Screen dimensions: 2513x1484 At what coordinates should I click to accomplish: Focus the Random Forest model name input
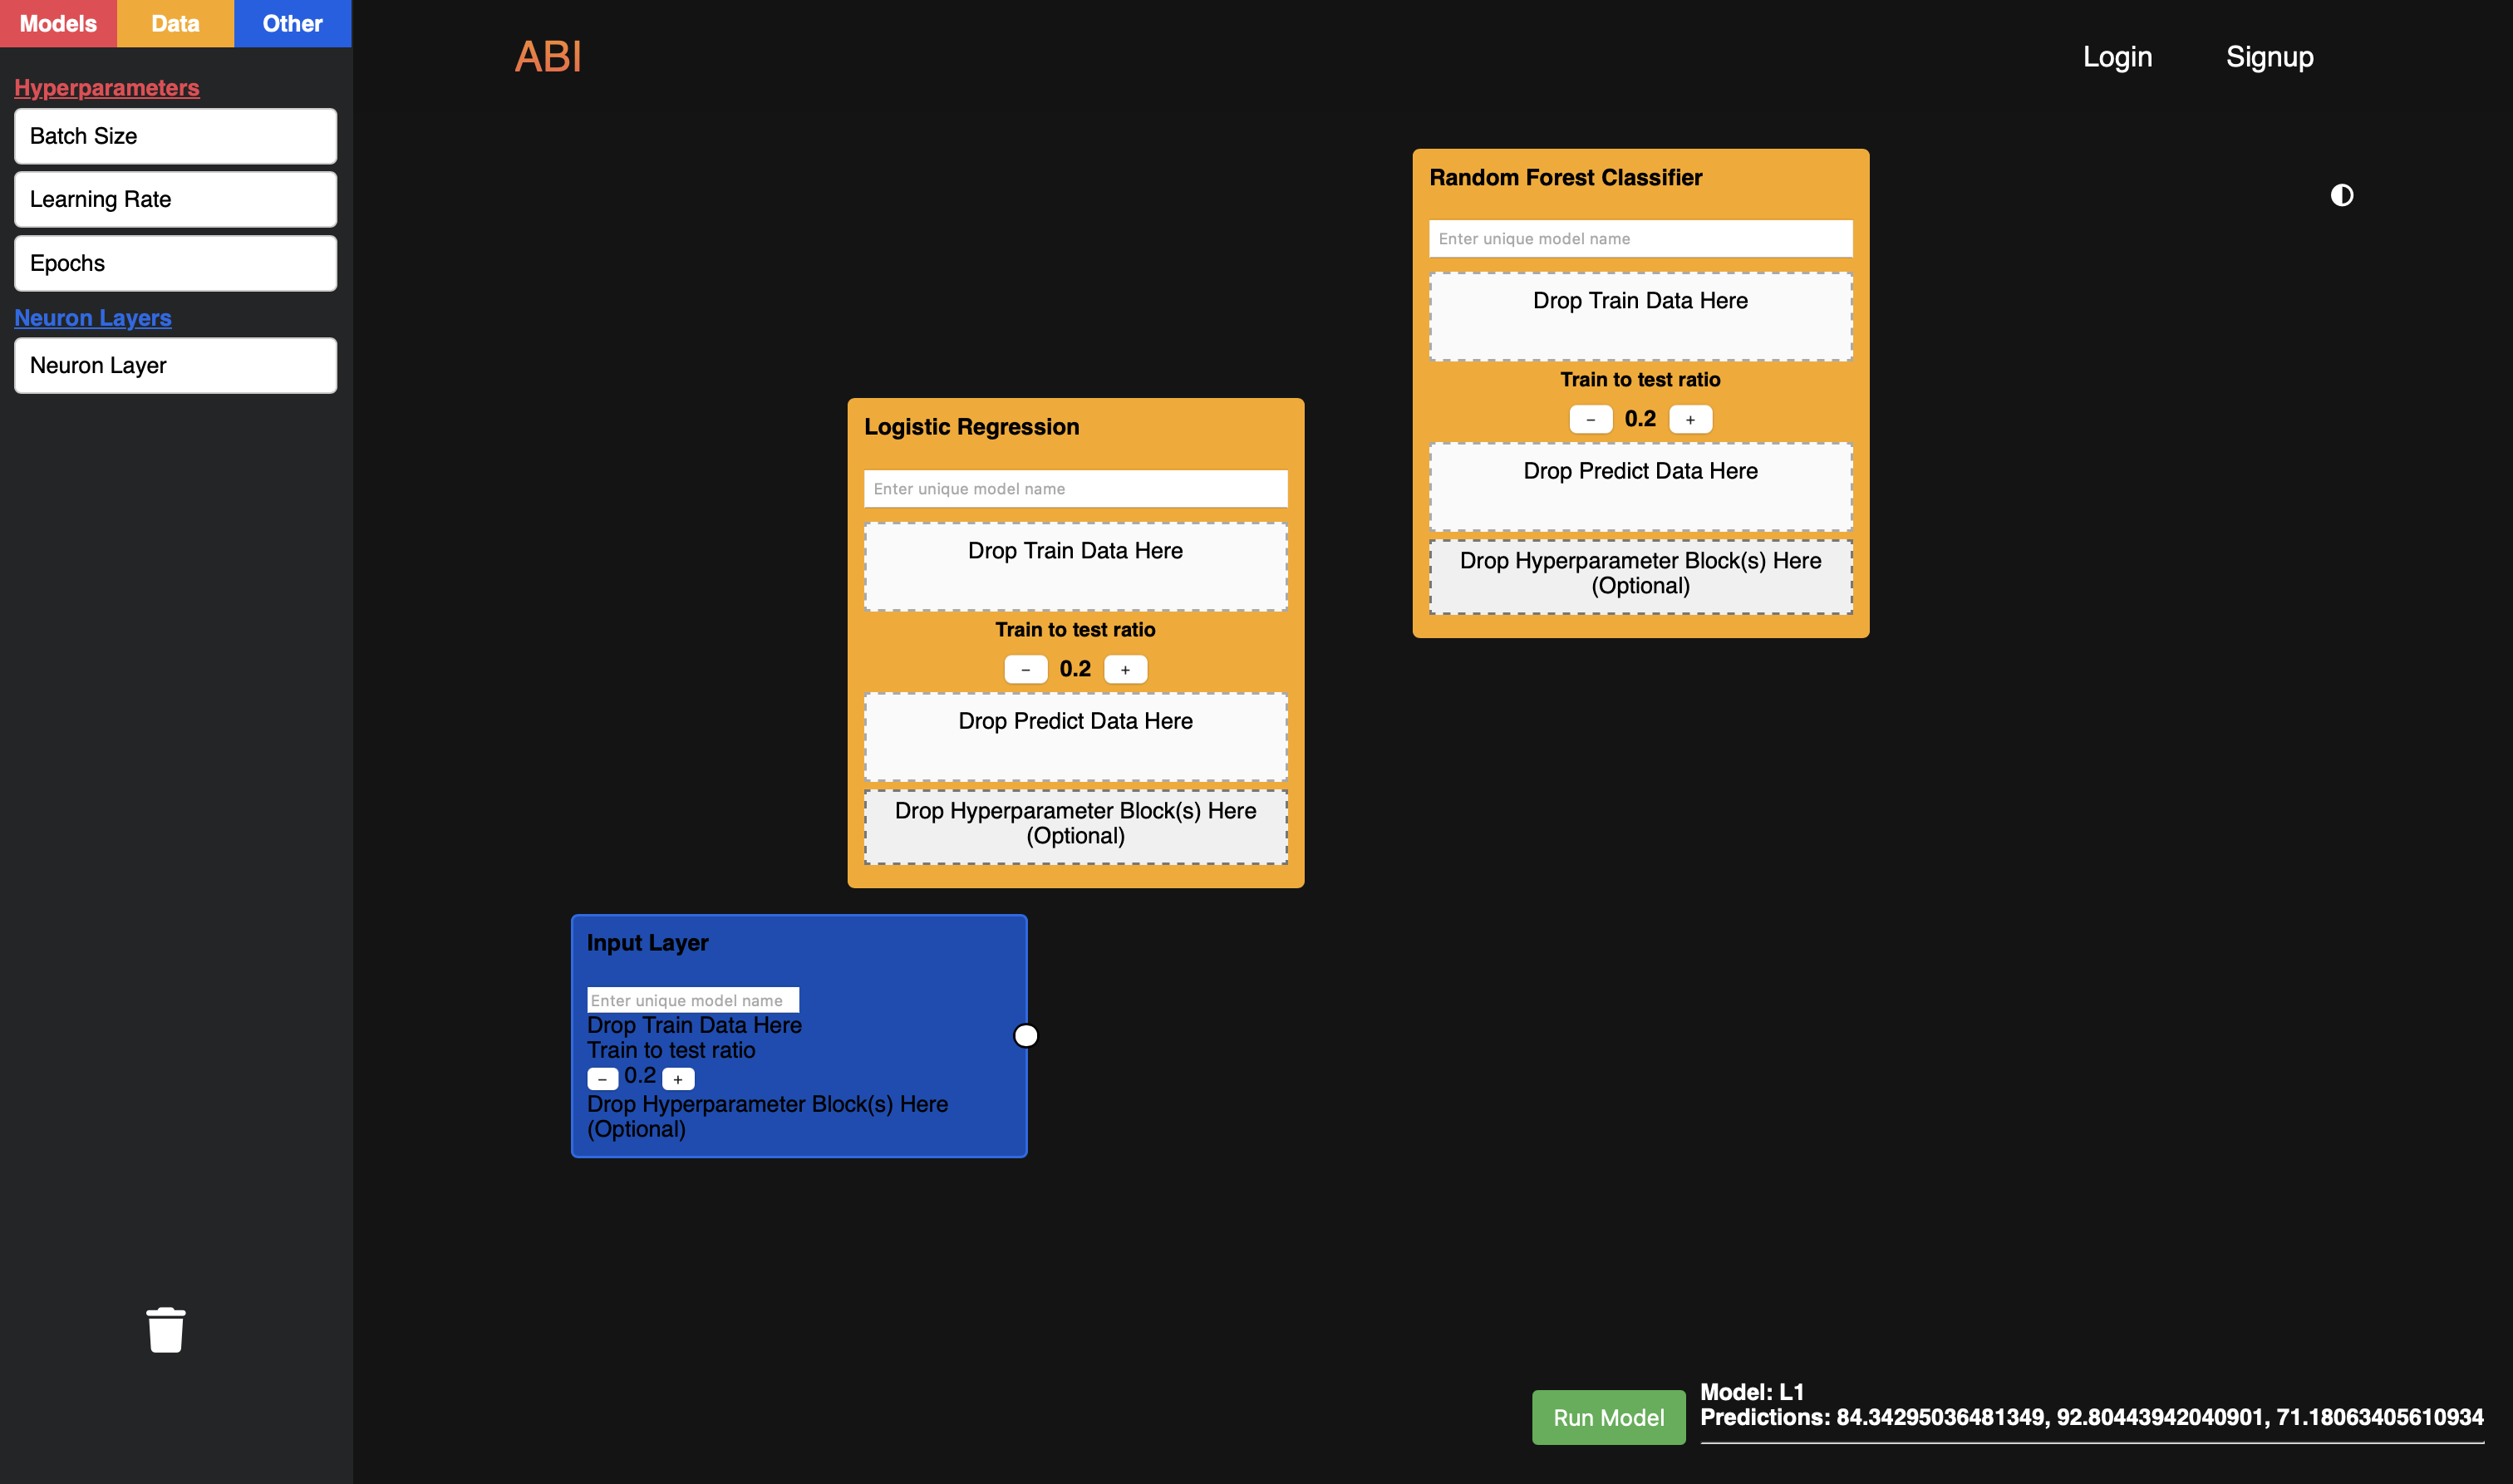pyautogui.click(x=1640, y=239)
